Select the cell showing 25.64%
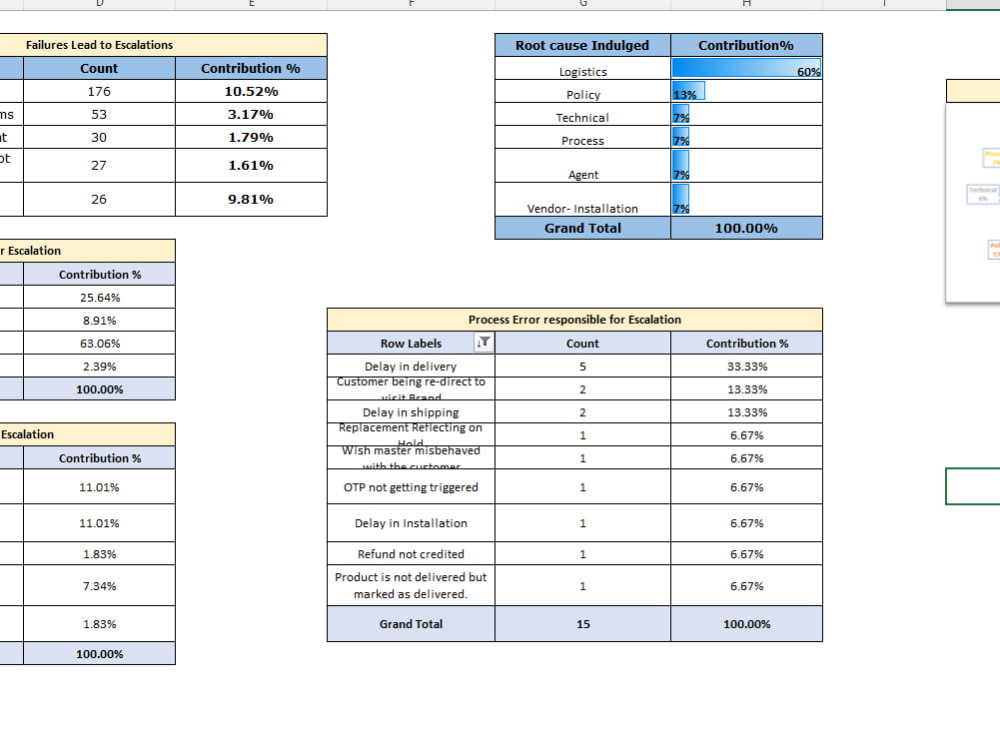1000x750 pixels. coord(99,297)
